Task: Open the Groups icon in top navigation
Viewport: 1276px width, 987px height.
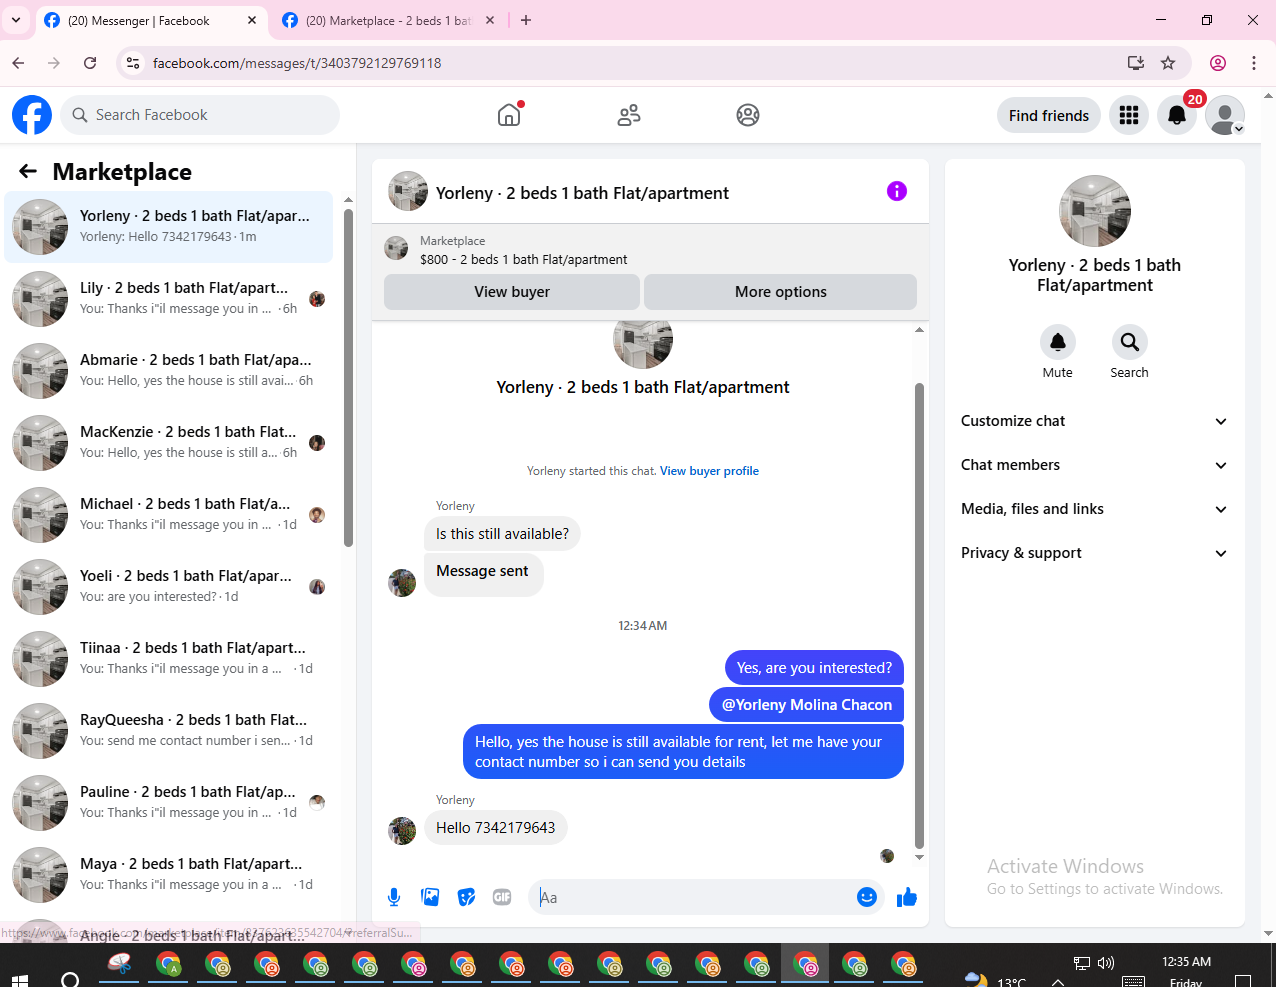Action: pos(748,115)
